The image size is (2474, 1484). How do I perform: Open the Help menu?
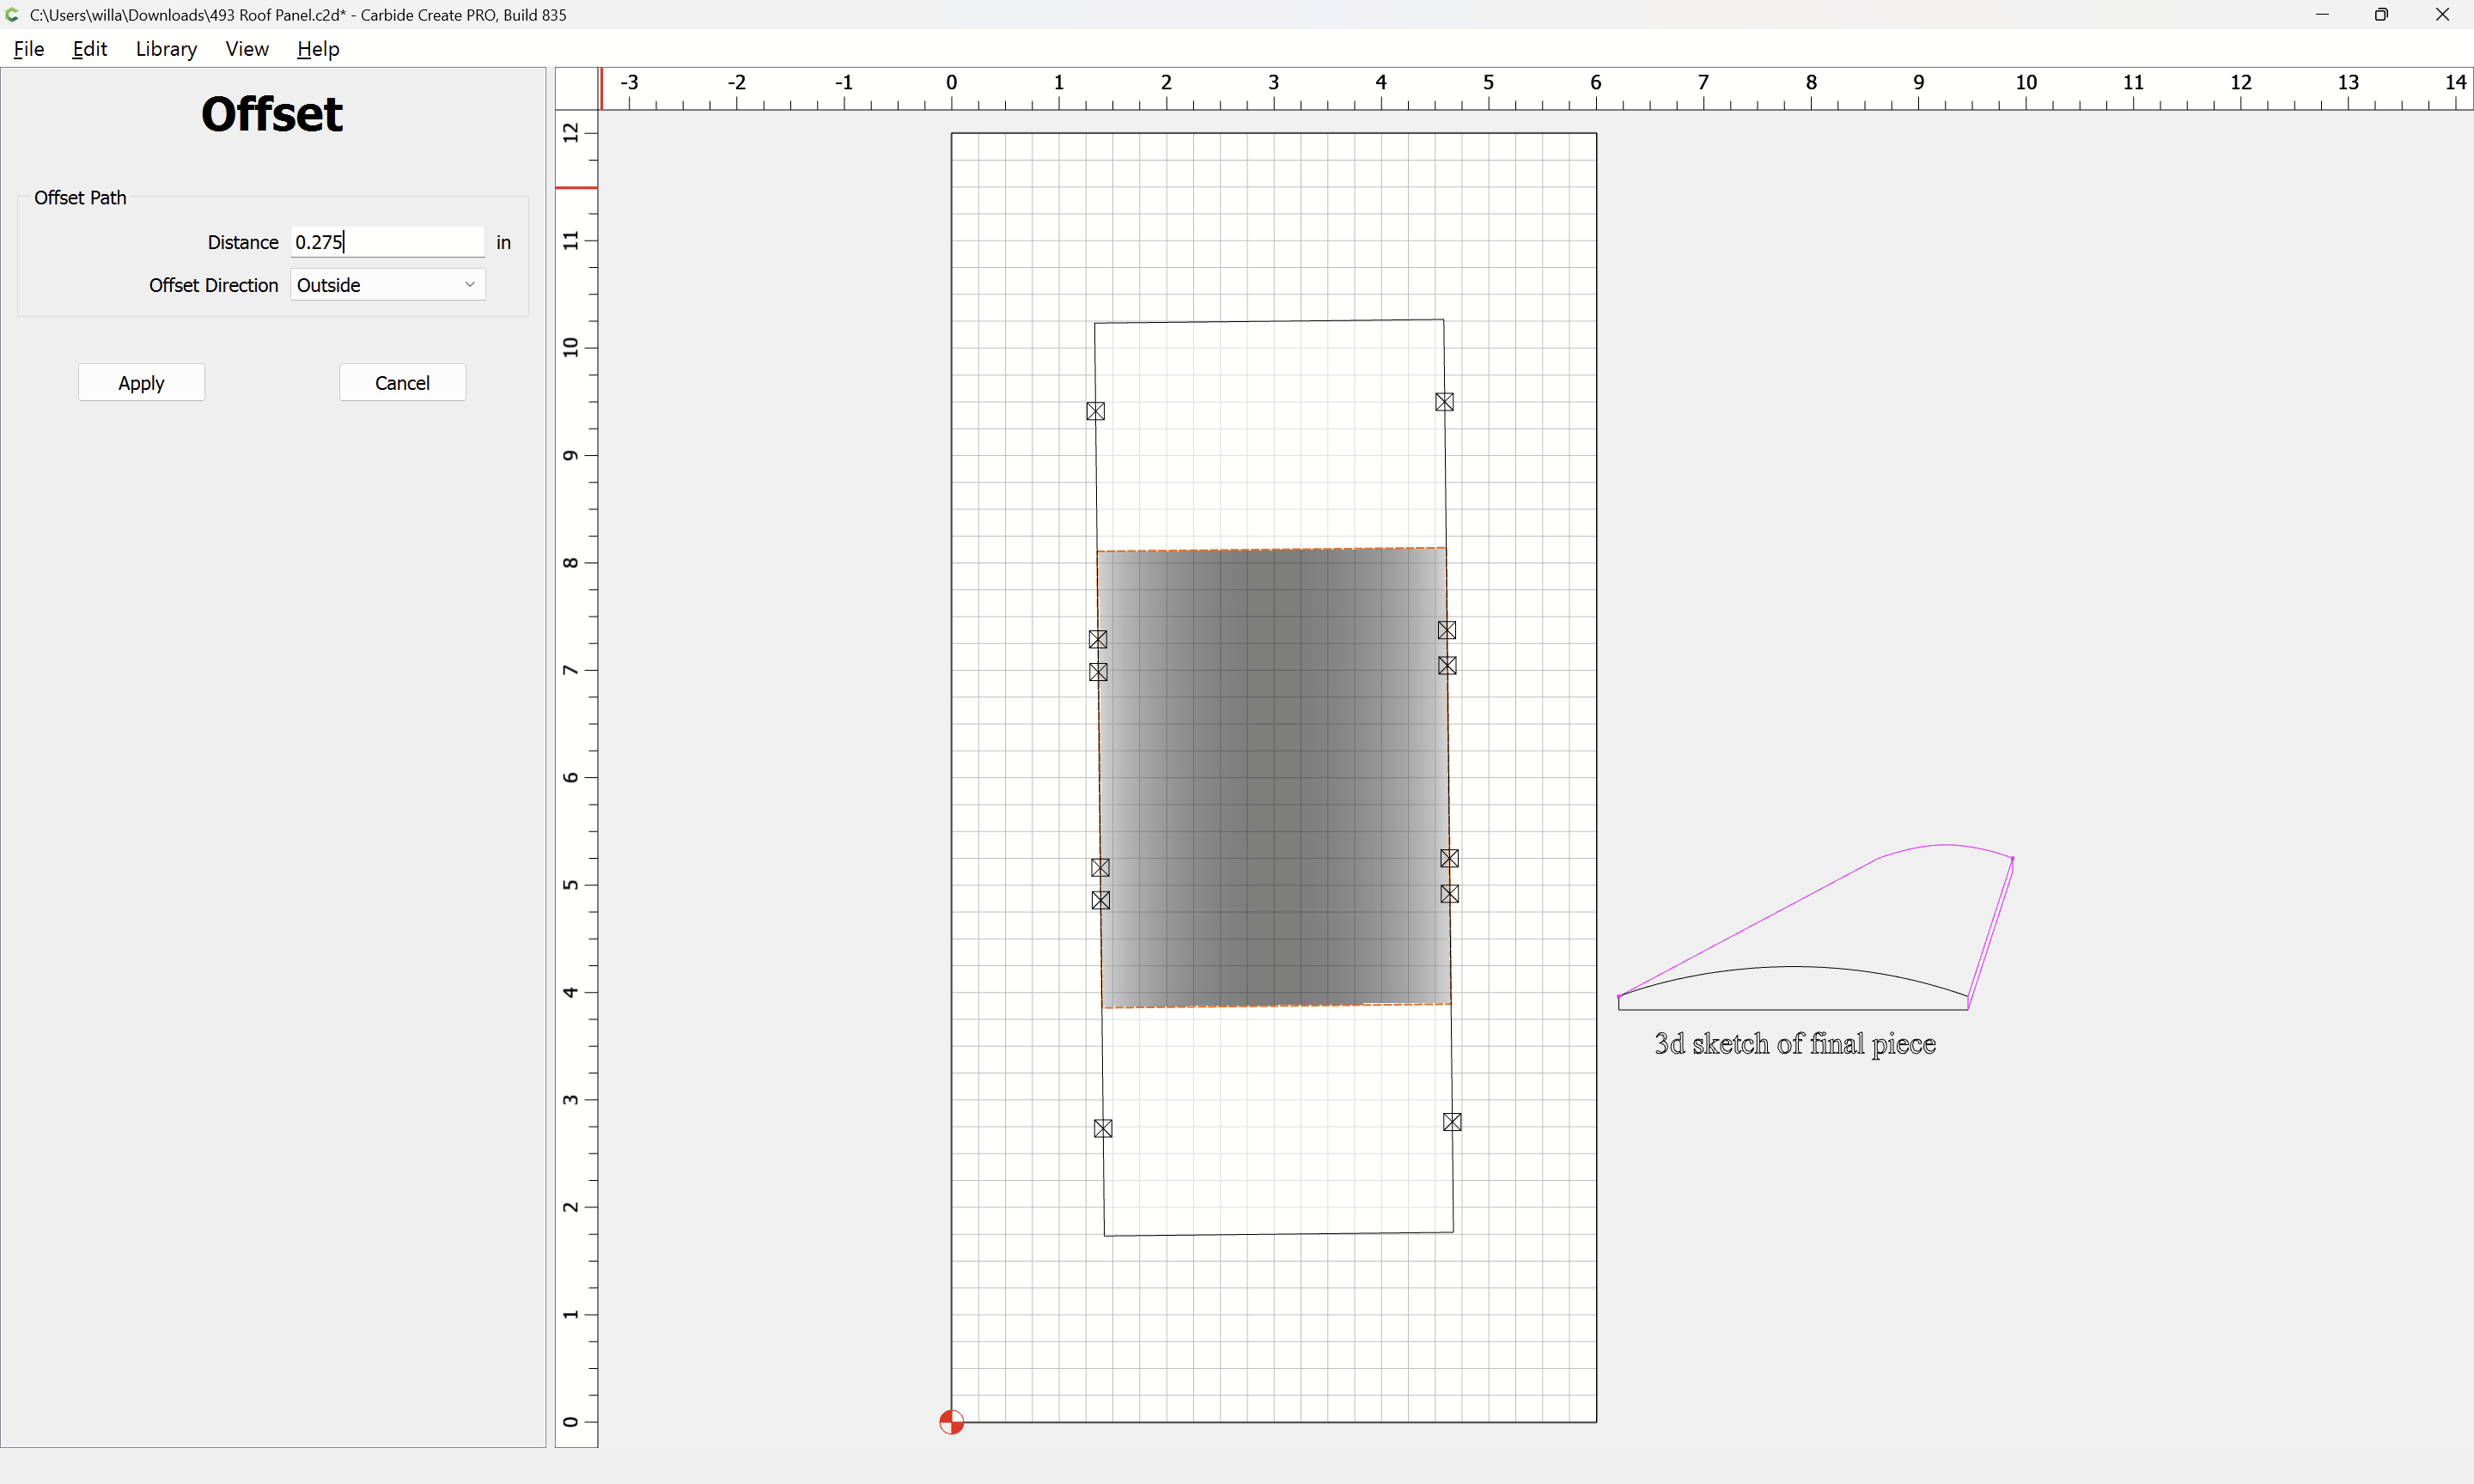318,49
